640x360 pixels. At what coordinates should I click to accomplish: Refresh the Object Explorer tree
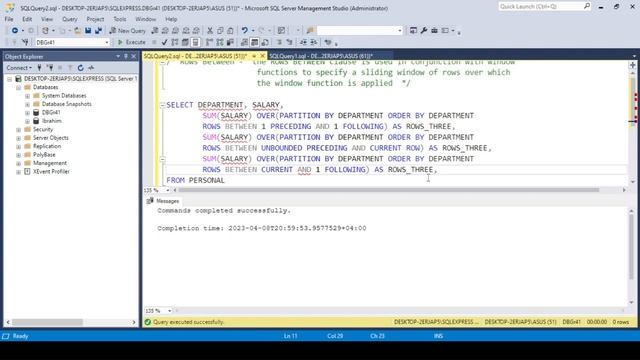pyautogui.click(x=80, y=68)
